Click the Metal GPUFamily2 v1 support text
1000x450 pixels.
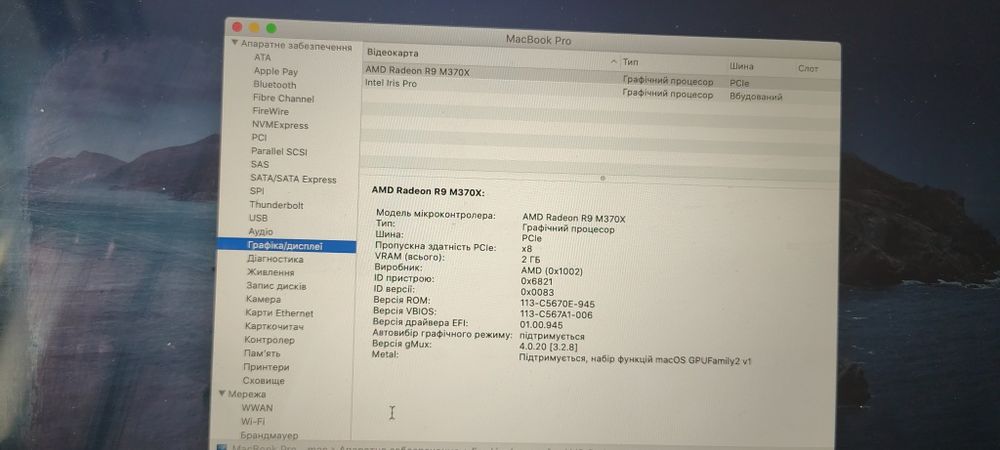tap(636, 359)
